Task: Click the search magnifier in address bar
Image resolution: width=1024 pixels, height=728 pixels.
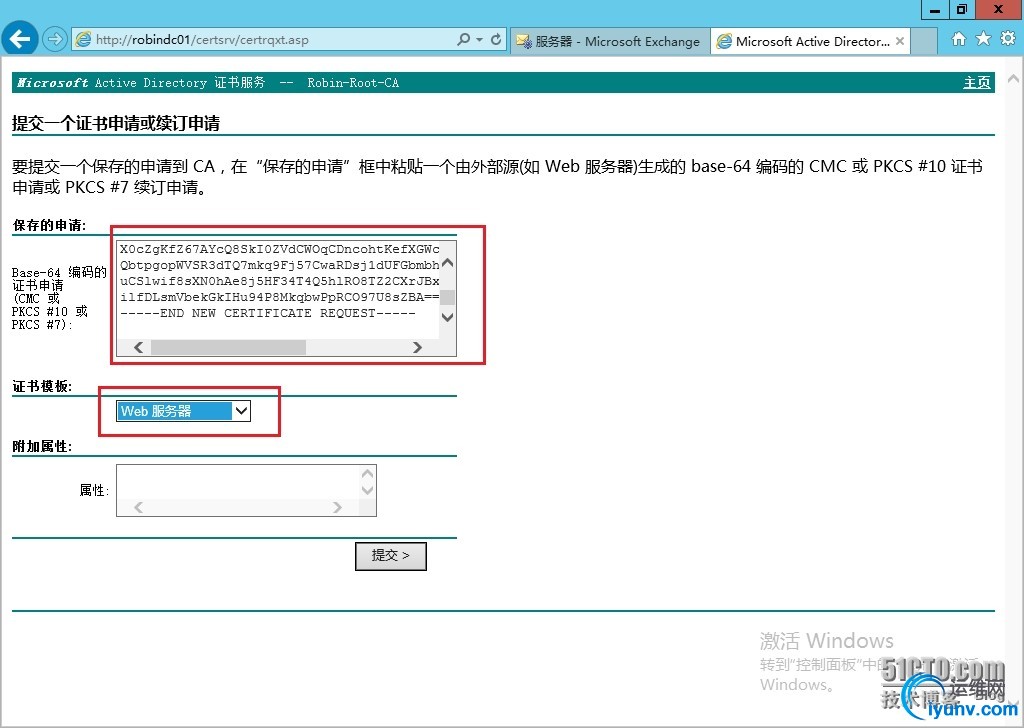Action: pos(464,39)
